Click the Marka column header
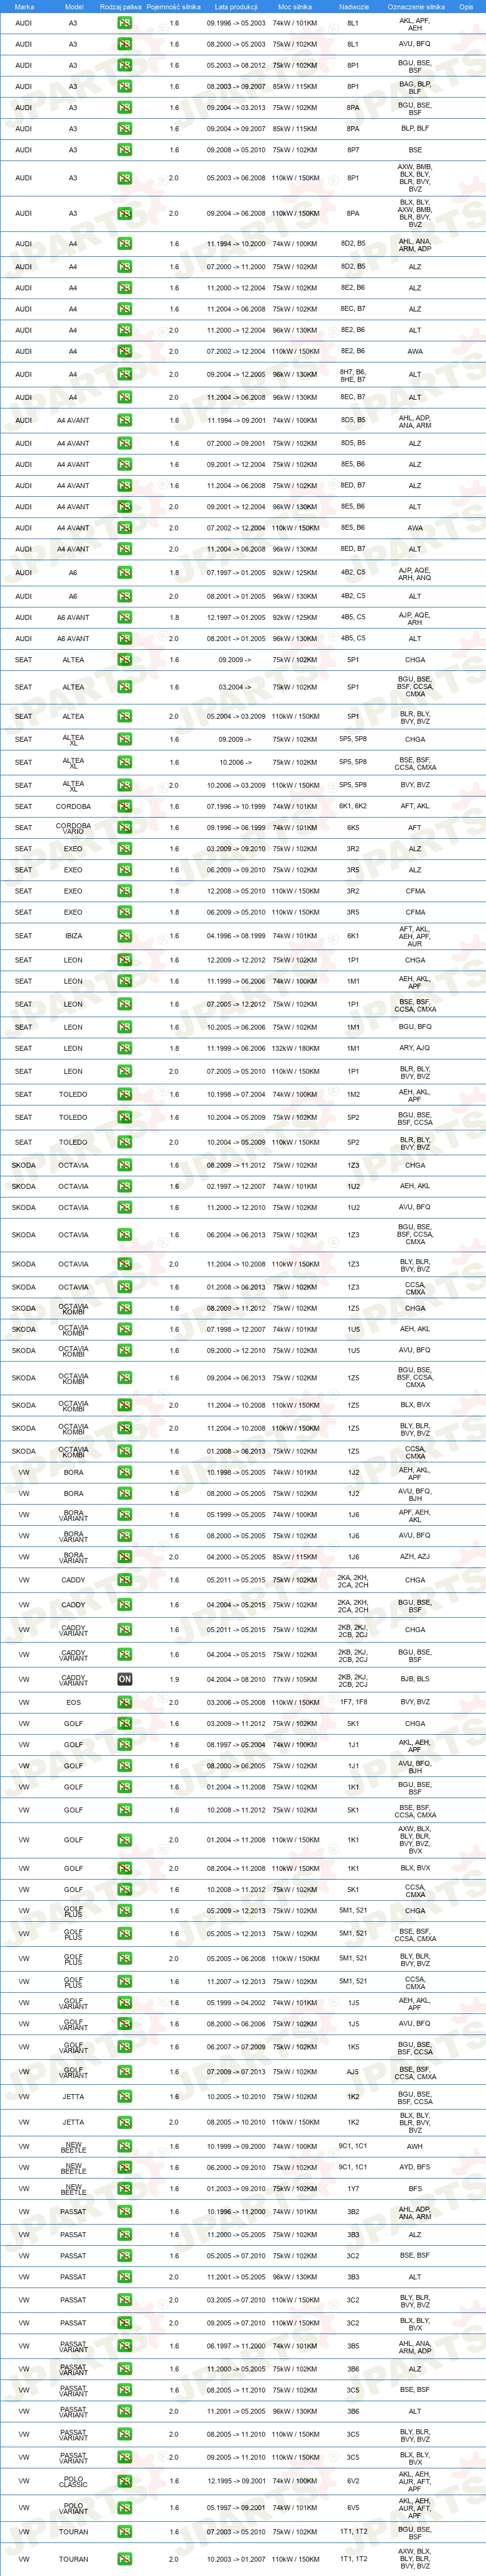 tap(24, 6)
